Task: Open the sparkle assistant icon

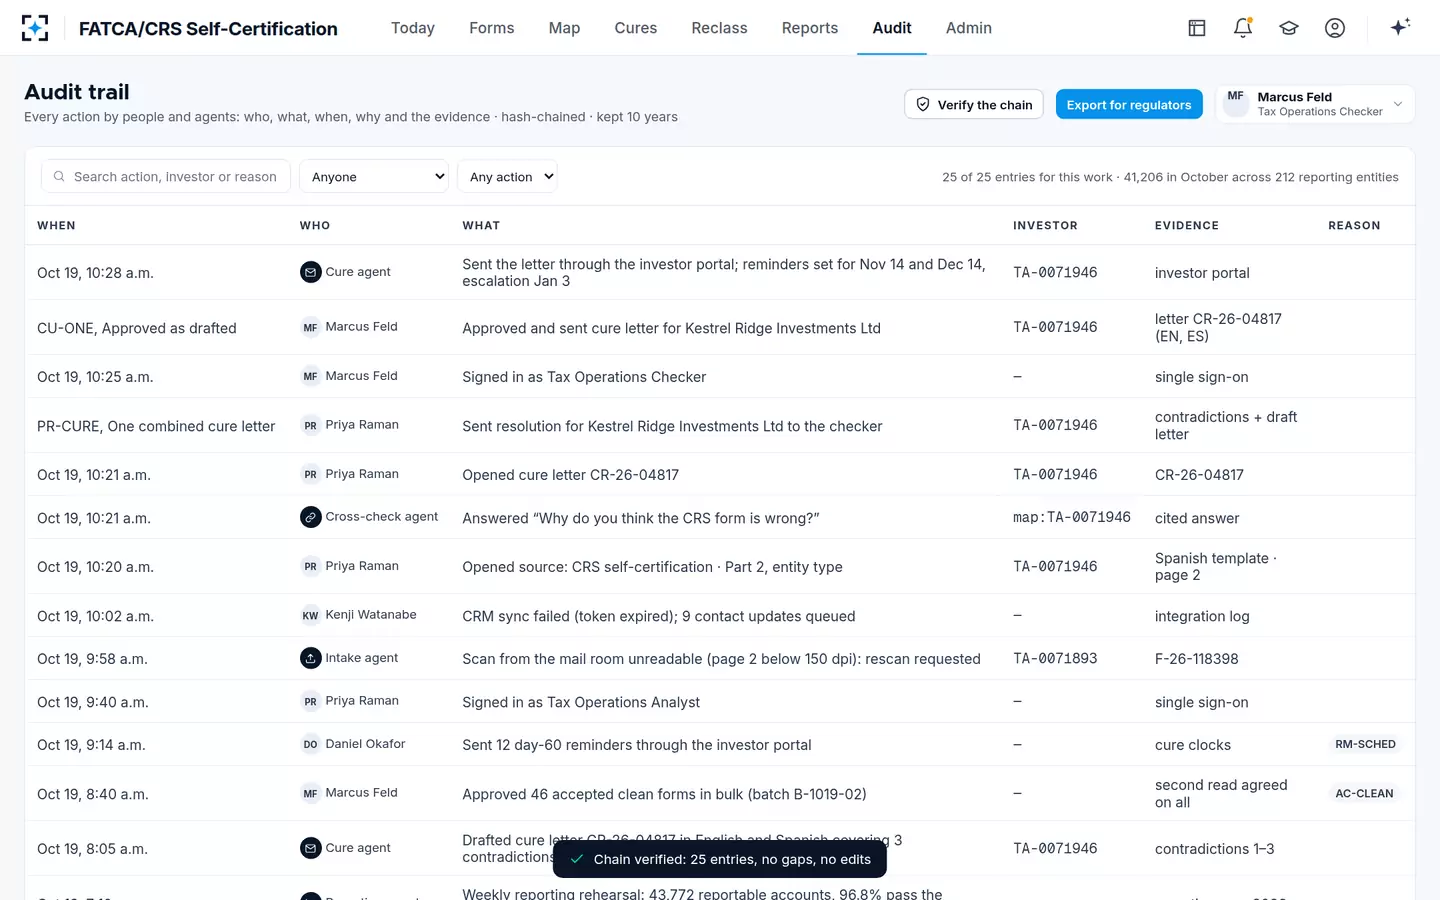Action: 1400,27
